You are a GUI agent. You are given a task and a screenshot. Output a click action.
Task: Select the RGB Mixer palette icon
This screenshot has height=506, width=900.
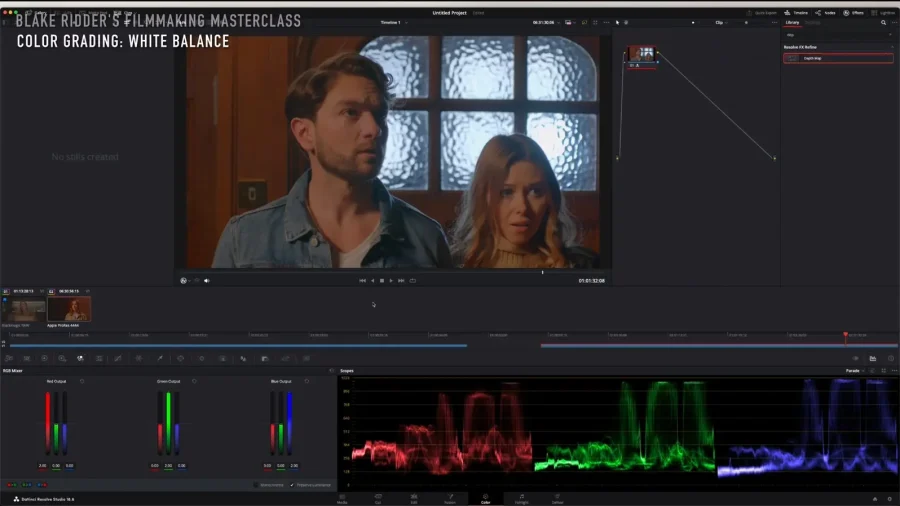click(80, 359)
